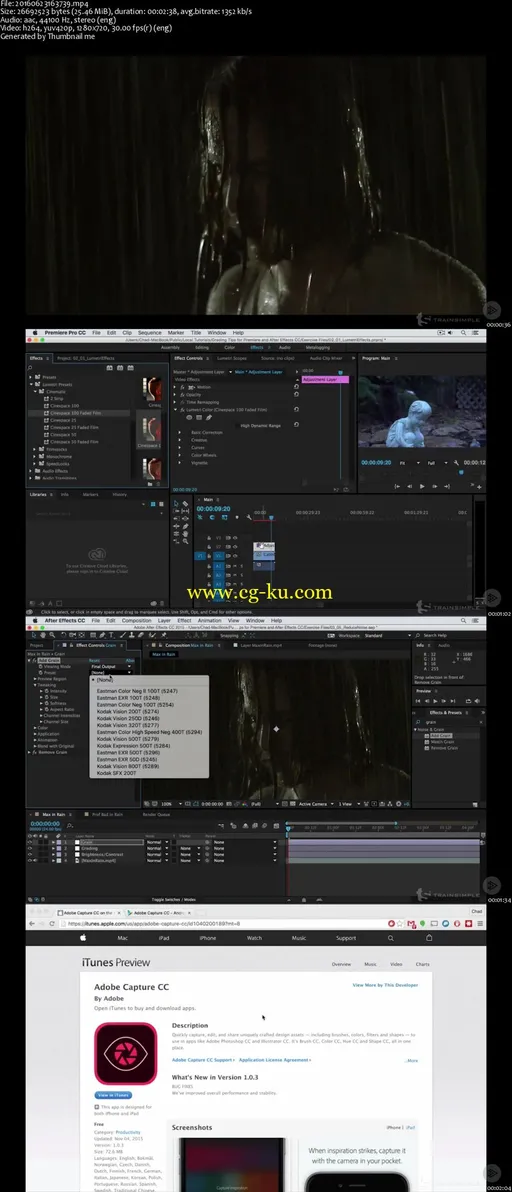Open the Composition menu in After Effects
The image size is (512, 1192).
tap(137, 620)
